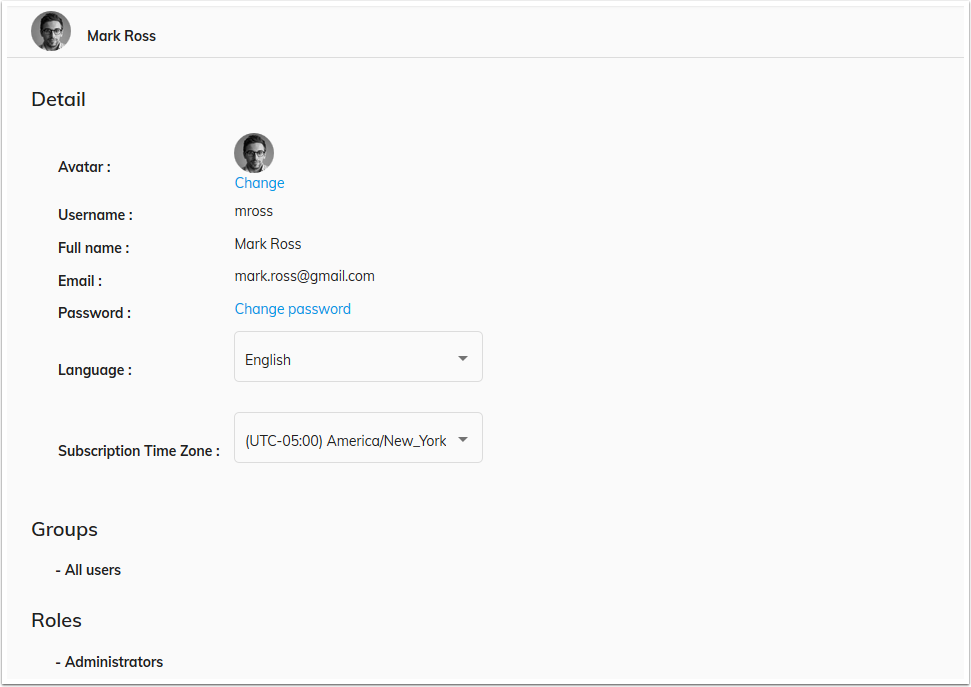Open the Change password link
Screen dimensions: 971x687
pos(292,309)
